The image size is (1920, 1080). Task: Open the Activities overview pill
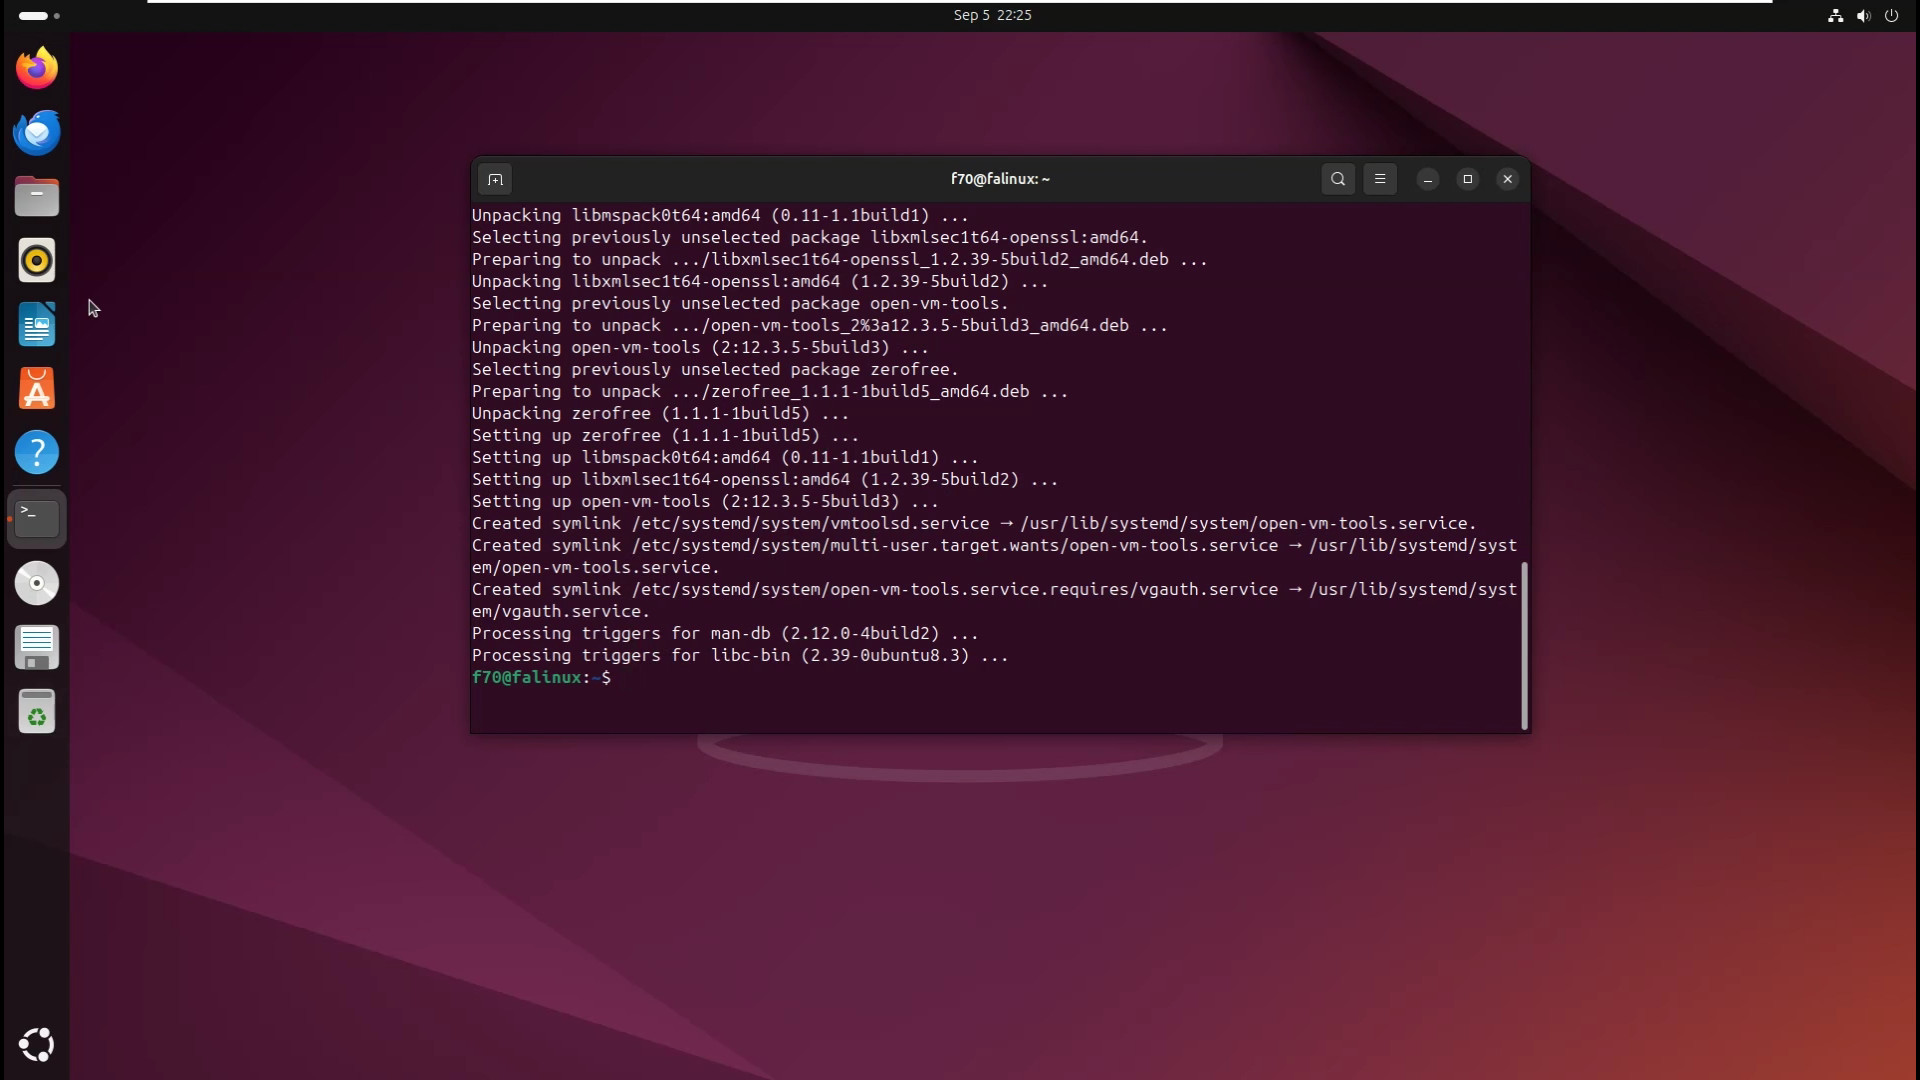[38, 16]
